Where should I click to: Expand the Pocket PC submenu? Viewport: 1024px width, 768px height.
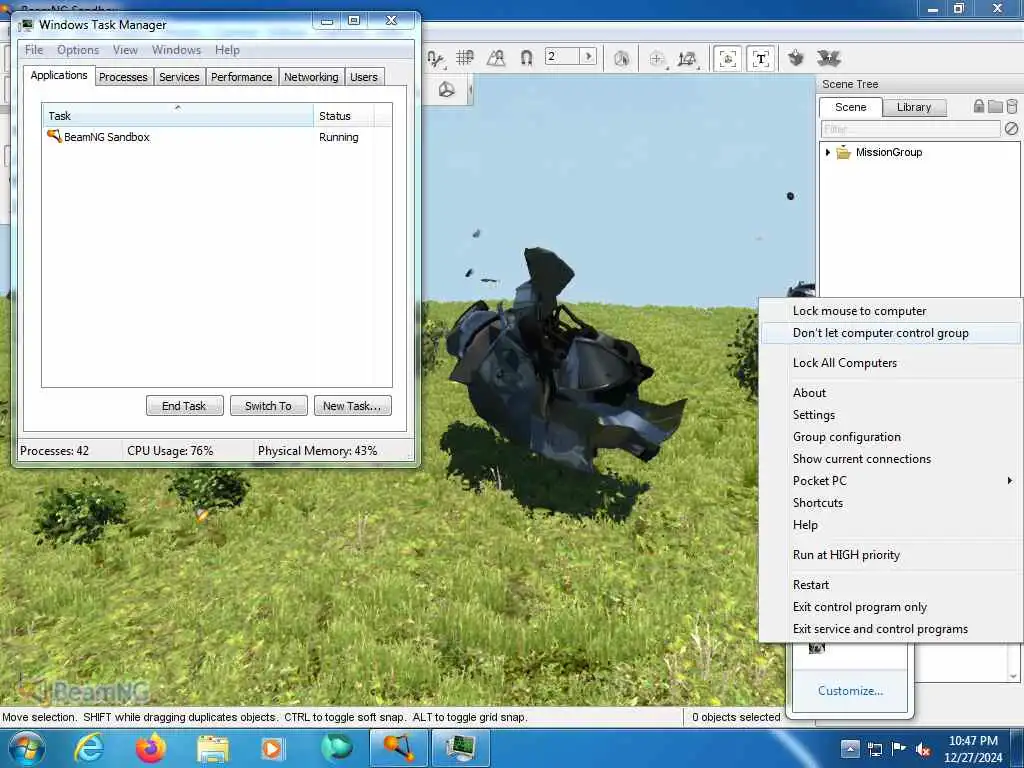click(x=891, y=481)
